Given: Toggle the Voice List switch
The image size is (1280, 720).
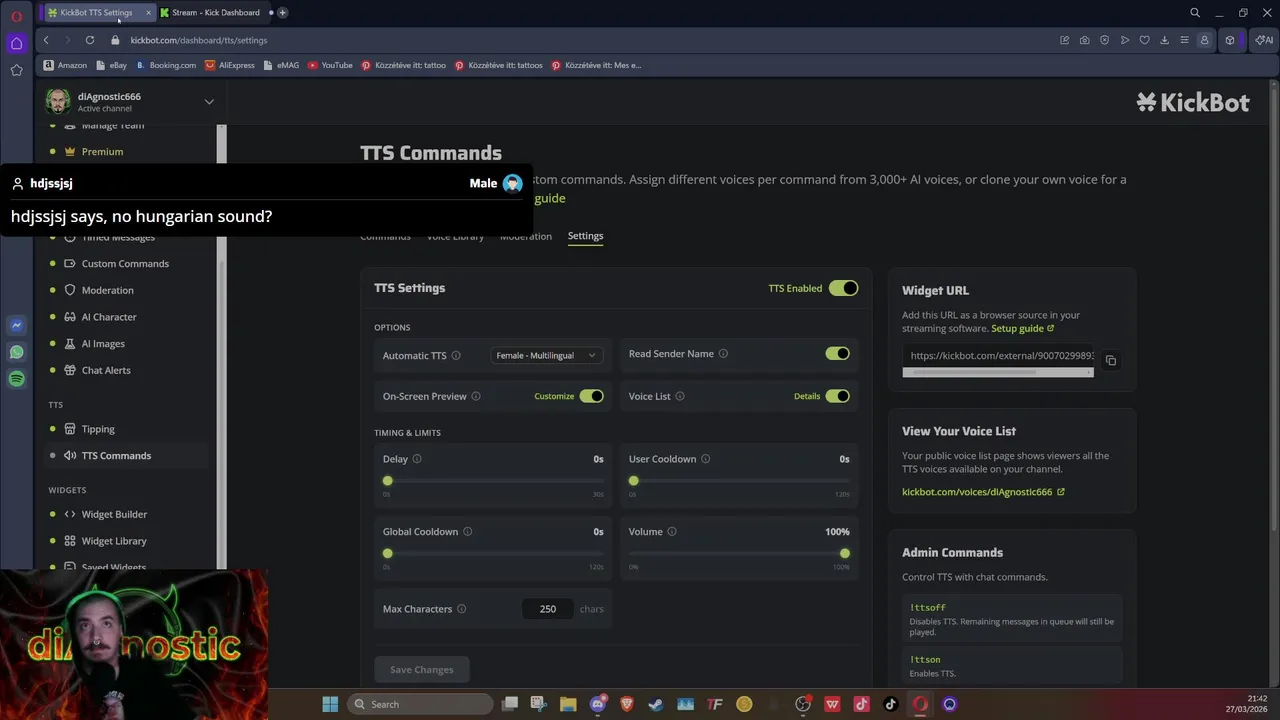Looking at the screenshot, I should (837, 396).
